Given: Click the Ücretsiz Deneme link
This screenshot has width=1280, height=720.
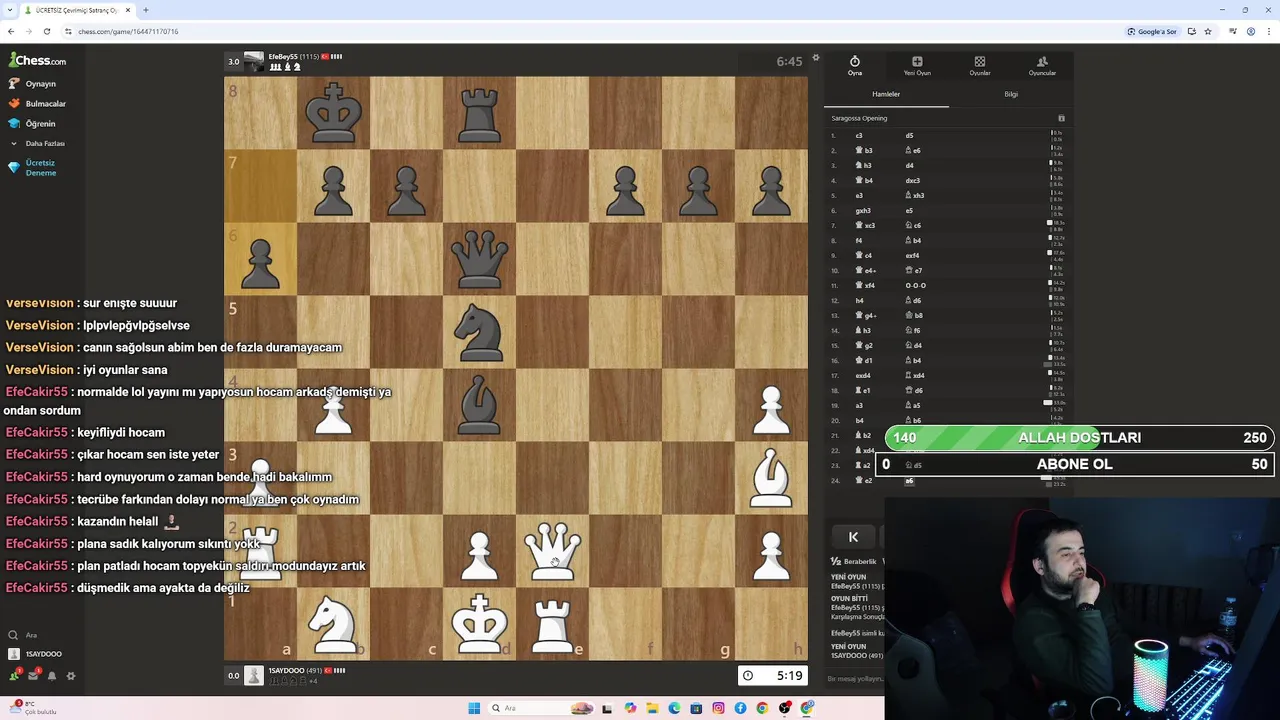Looking at the screenshot, I should [x=34, y=168].
